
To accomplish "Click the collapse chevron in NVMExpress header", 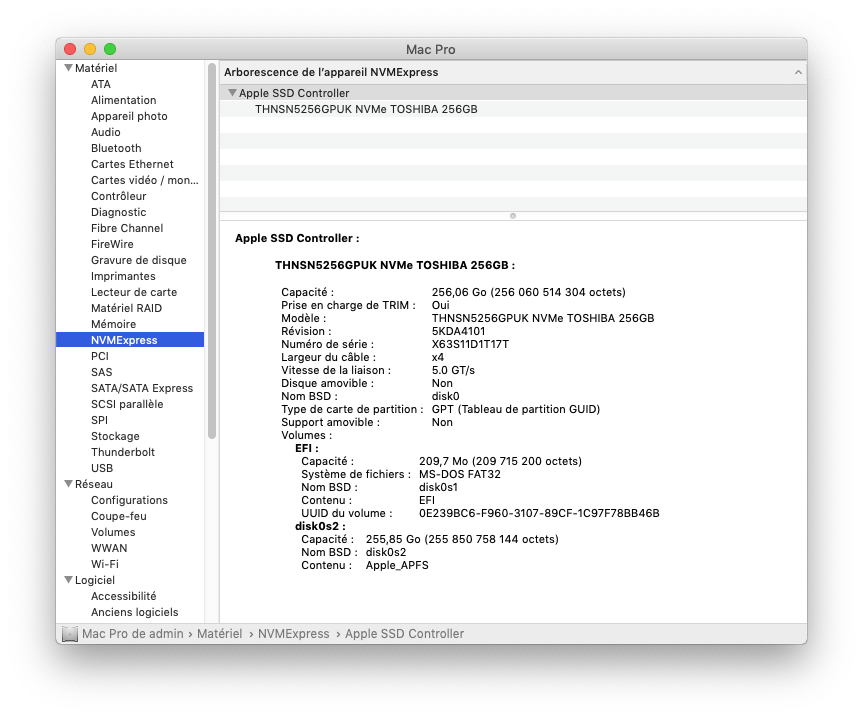I will point(798,73).
